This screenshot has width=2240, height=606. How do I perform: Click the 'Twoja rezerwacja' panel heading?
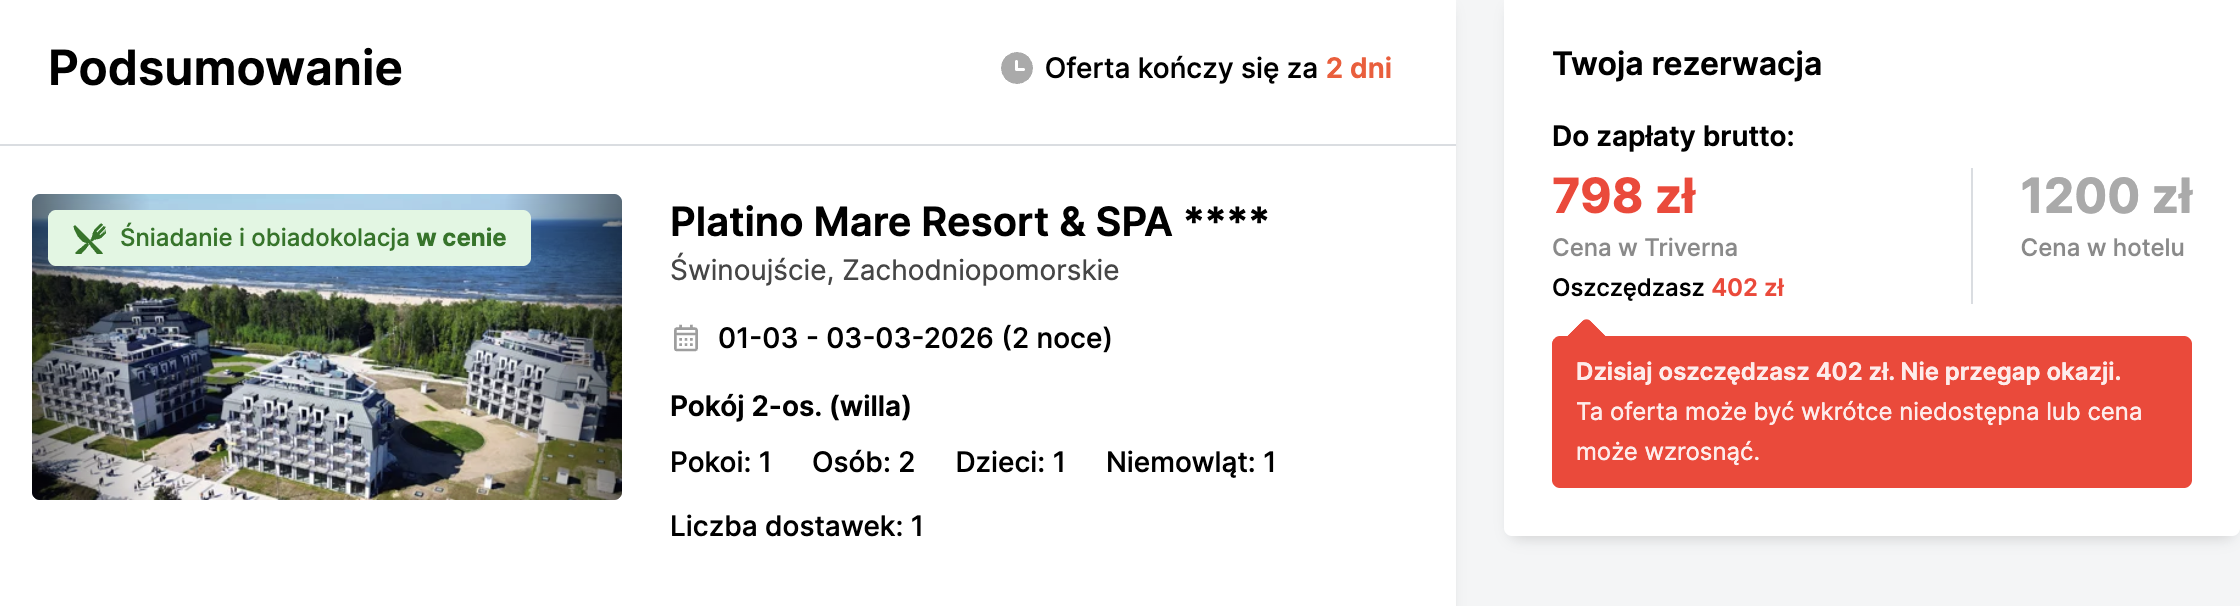tap(1688, 65)
